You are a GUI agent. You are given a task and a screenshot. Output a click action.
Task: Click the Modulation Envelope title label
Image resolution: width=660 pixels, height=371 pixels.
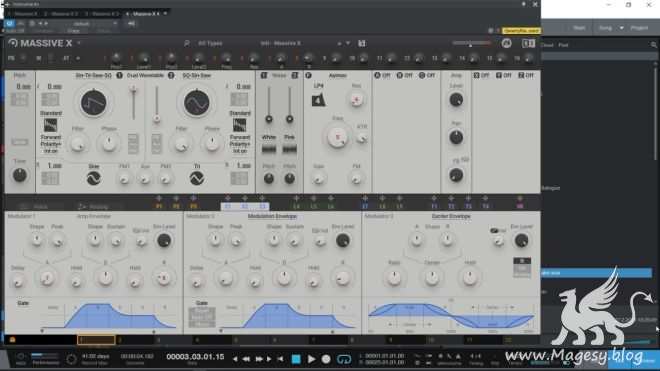272,216
